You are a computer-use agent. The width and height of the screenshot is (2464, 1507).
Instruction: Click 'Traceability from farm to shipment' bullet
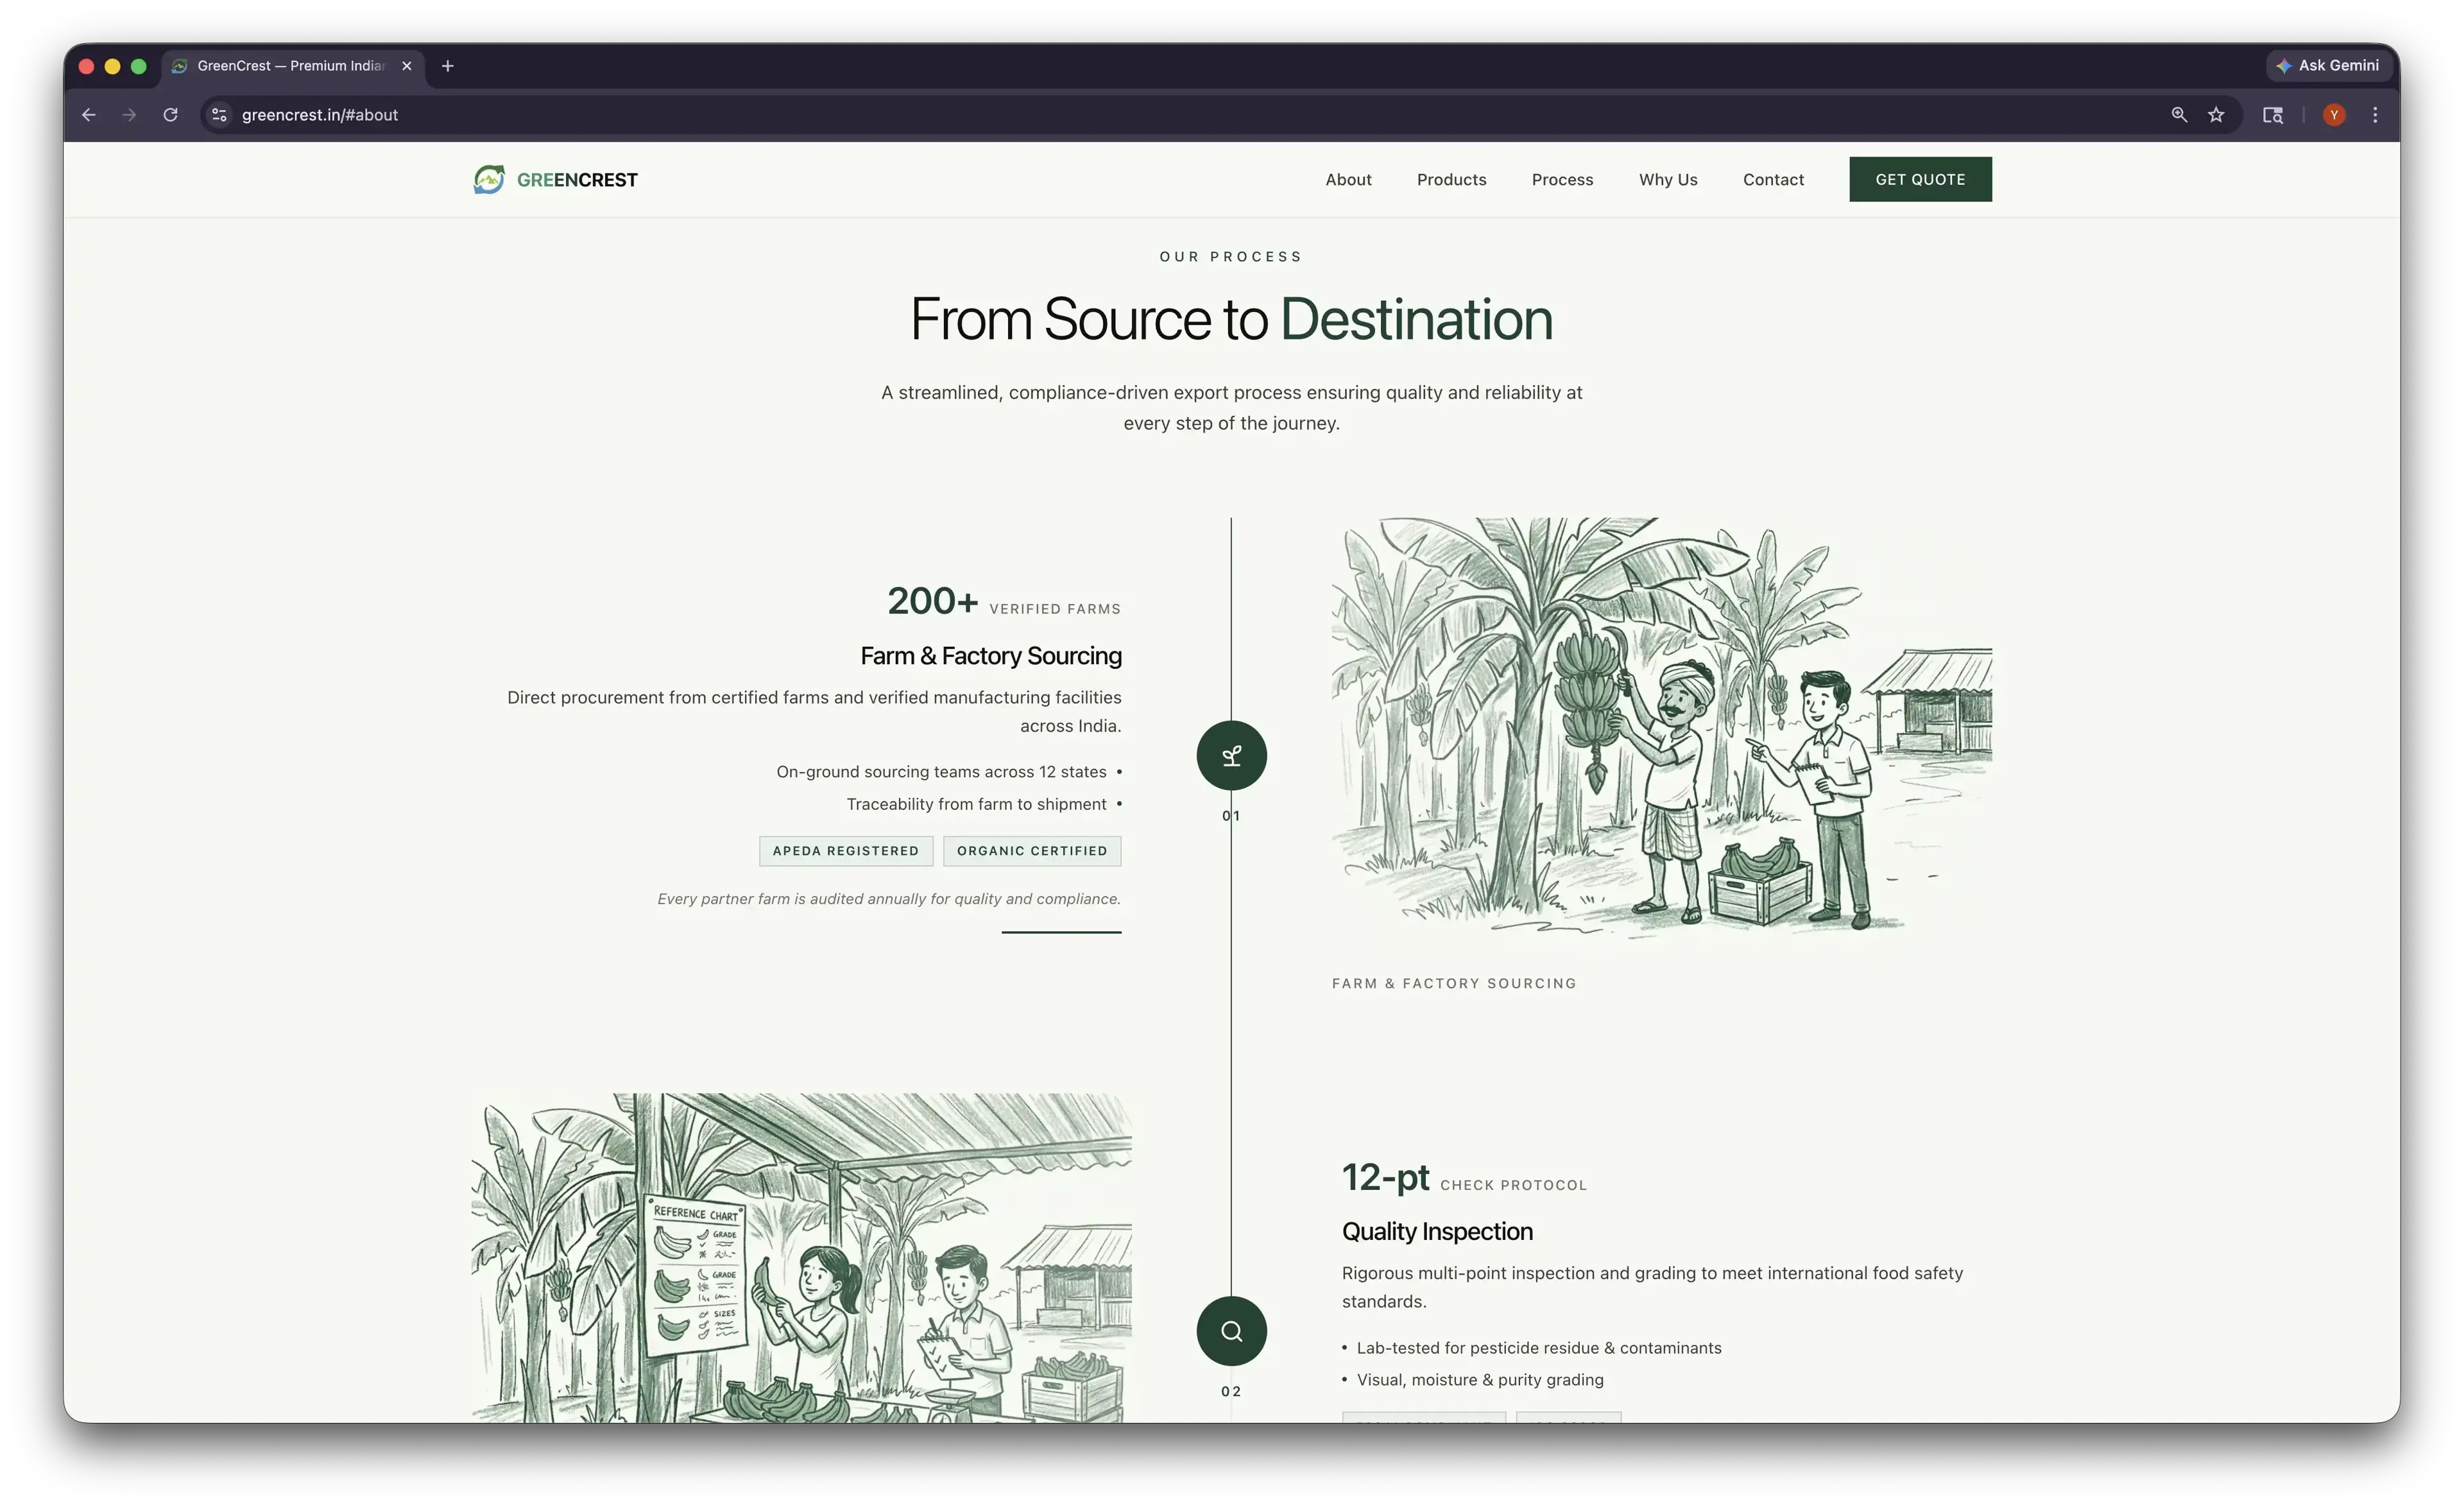976,804
